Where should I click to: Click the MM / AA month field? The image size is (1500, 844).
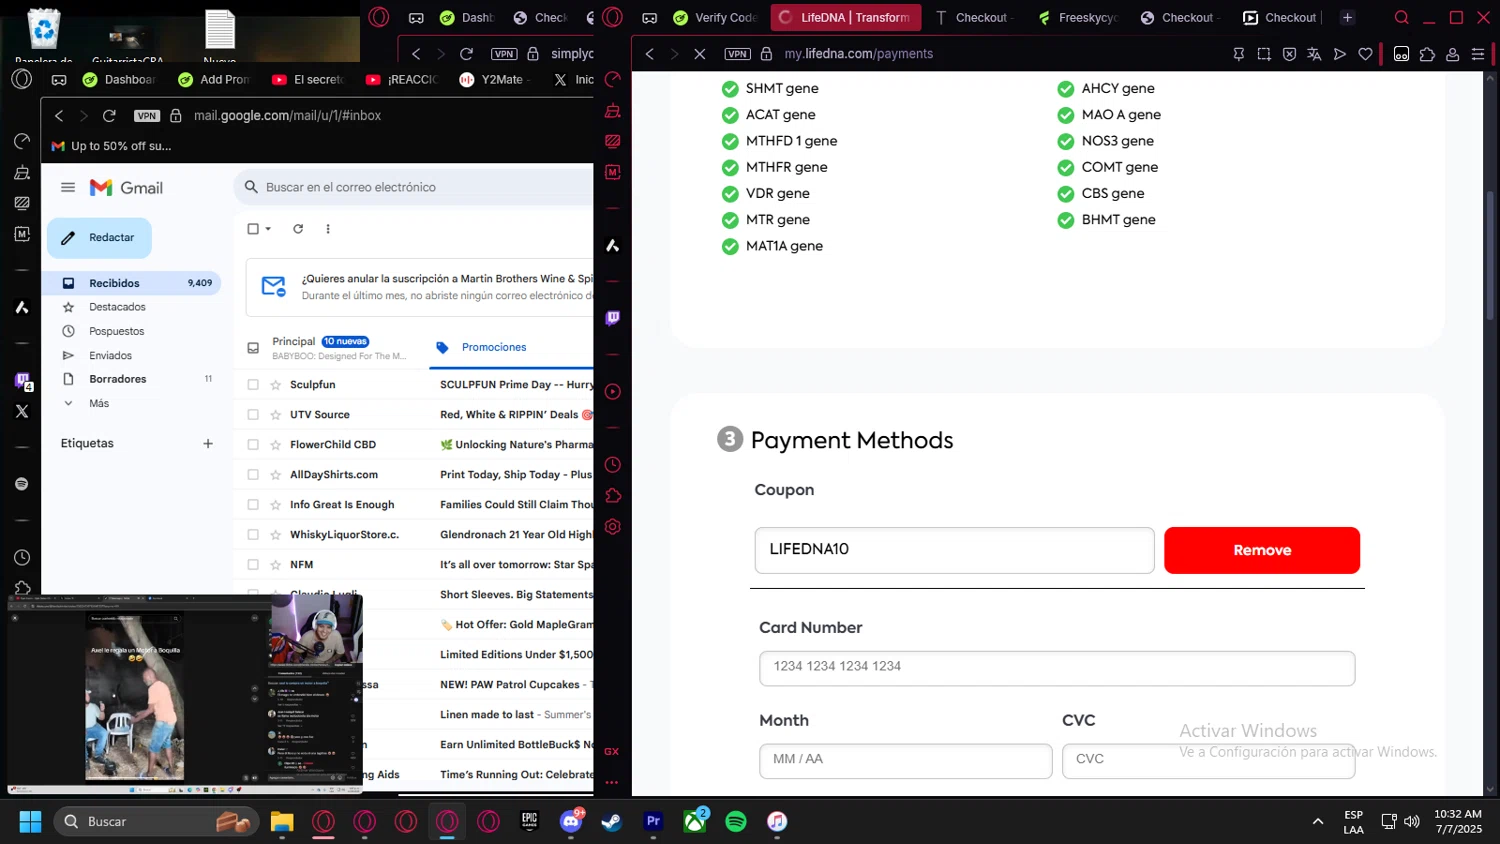pos(906,761)
